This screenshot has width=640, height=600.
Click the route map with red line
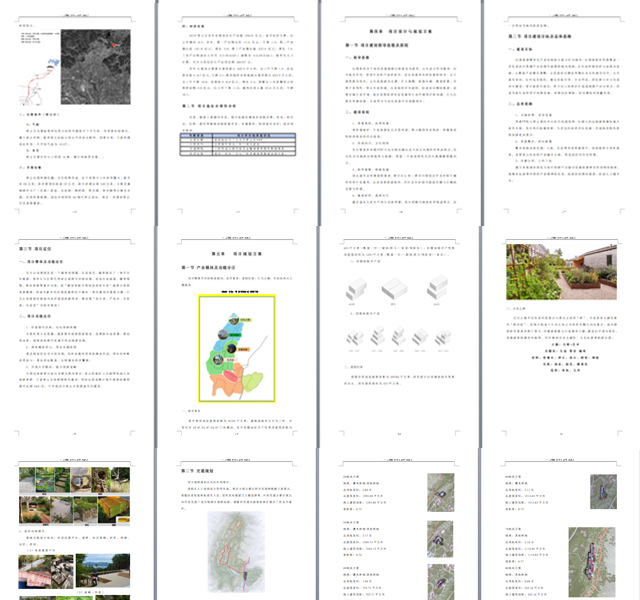point(40,82)
